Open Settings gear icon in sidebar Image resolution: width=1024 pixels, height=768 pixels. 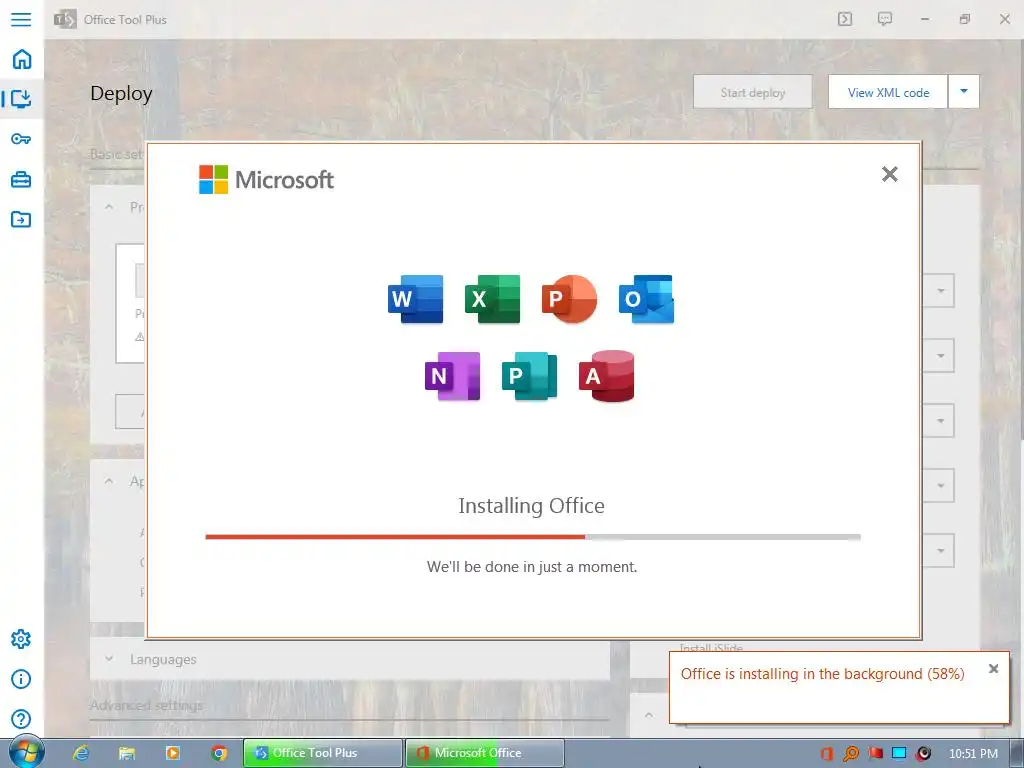click(21, 639)
